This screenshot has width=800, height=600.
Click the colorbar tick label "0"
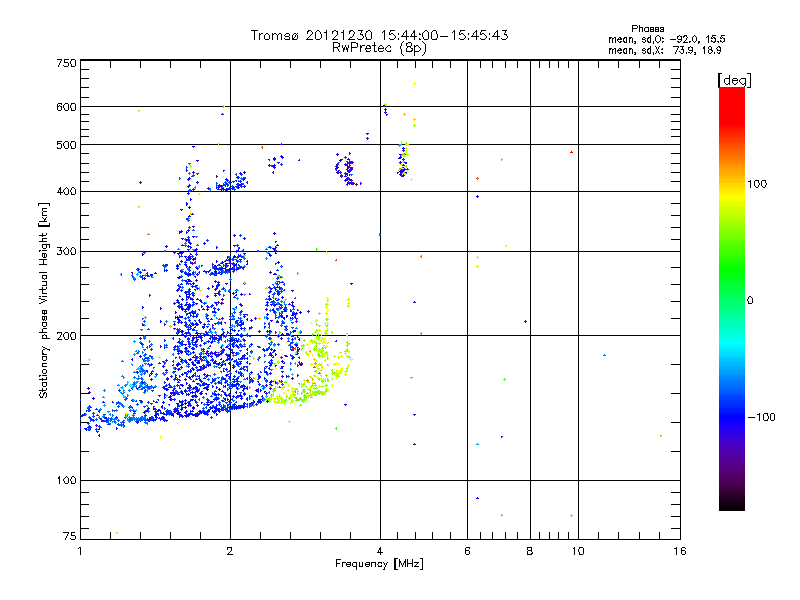point(750,301)
